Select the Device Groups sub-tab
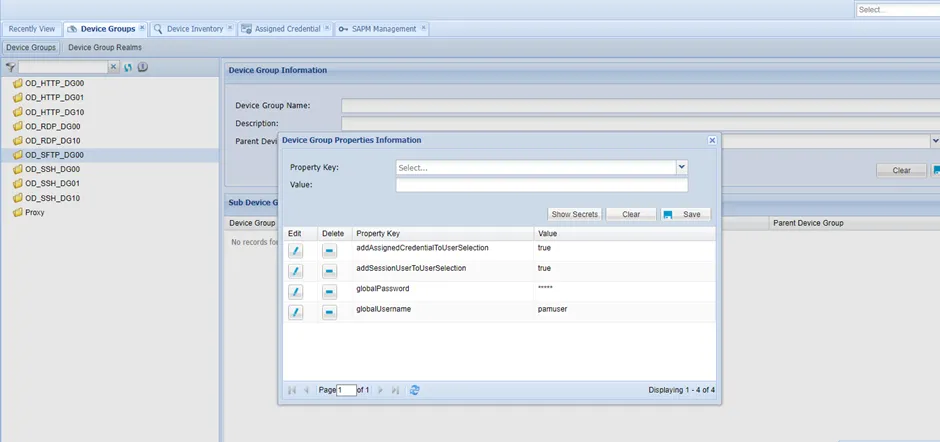The height and width of the screenshot is (442, 940). point(31,47)
